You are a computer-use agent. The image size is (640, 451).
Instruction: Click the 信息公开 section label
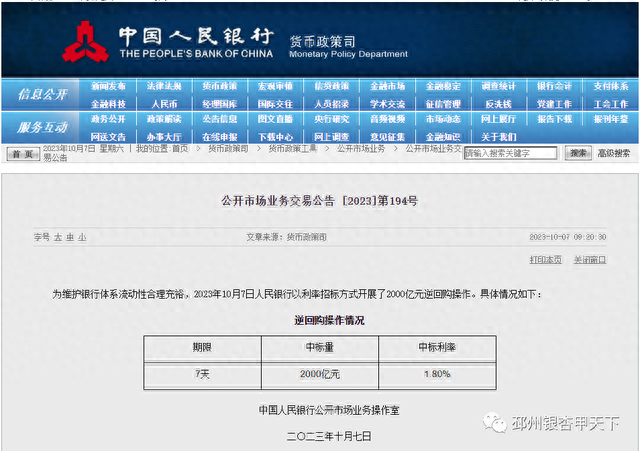(42, 95)
